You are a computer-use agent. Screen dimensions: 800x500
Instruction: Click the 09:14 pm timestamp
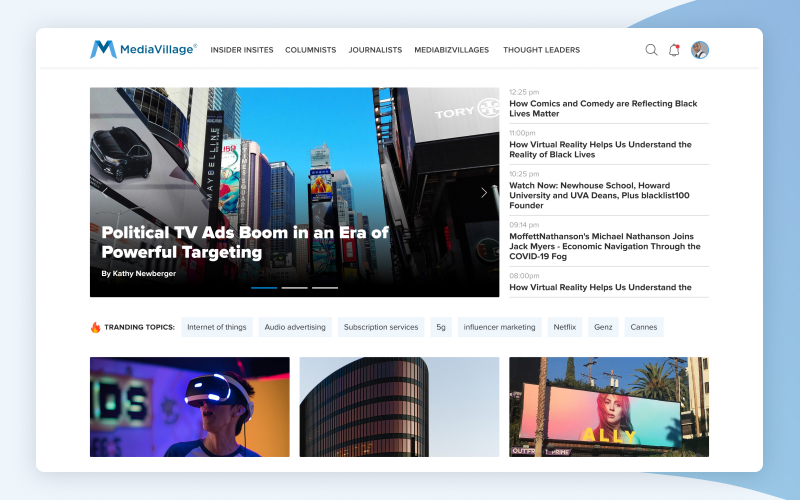[524, 224]
